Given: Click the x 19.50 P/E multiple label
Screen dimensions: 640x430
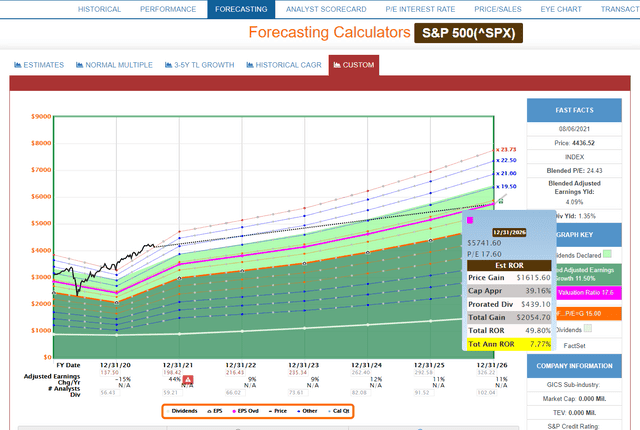Looking at the screenshot, I should (x=506, y=186).
